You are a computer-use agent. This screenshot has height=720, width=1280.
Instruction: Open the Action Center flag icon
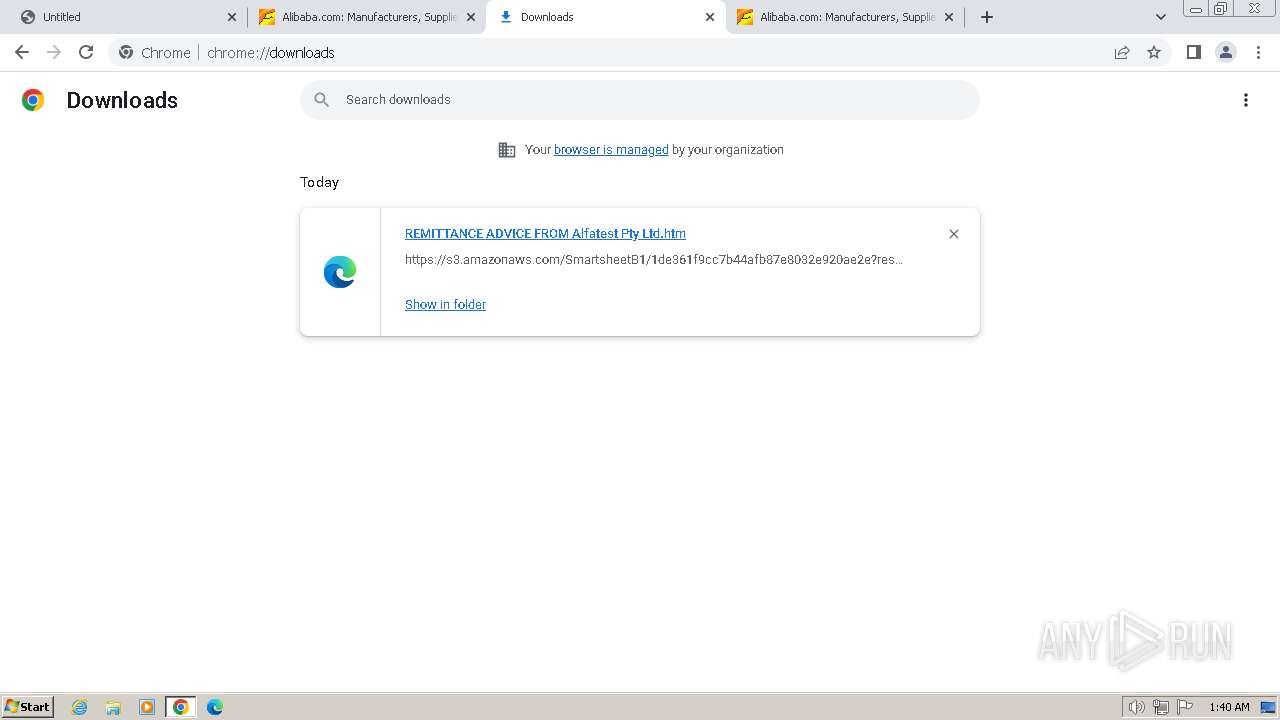pos(1185,707)
